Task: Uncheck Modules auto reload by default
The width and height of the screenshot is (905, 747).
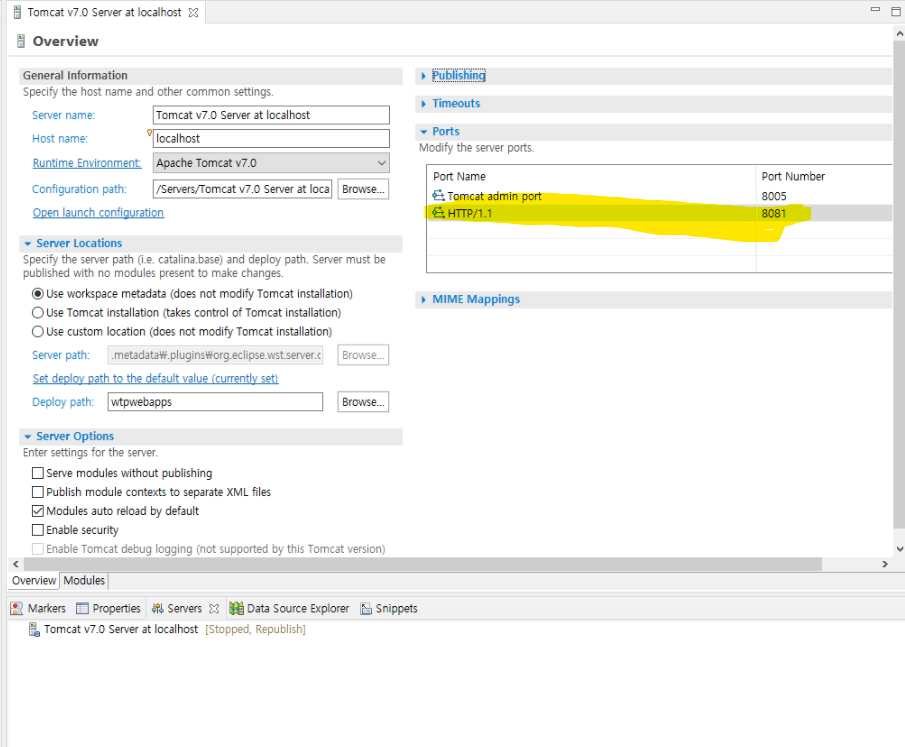Action: coord(38,511)
